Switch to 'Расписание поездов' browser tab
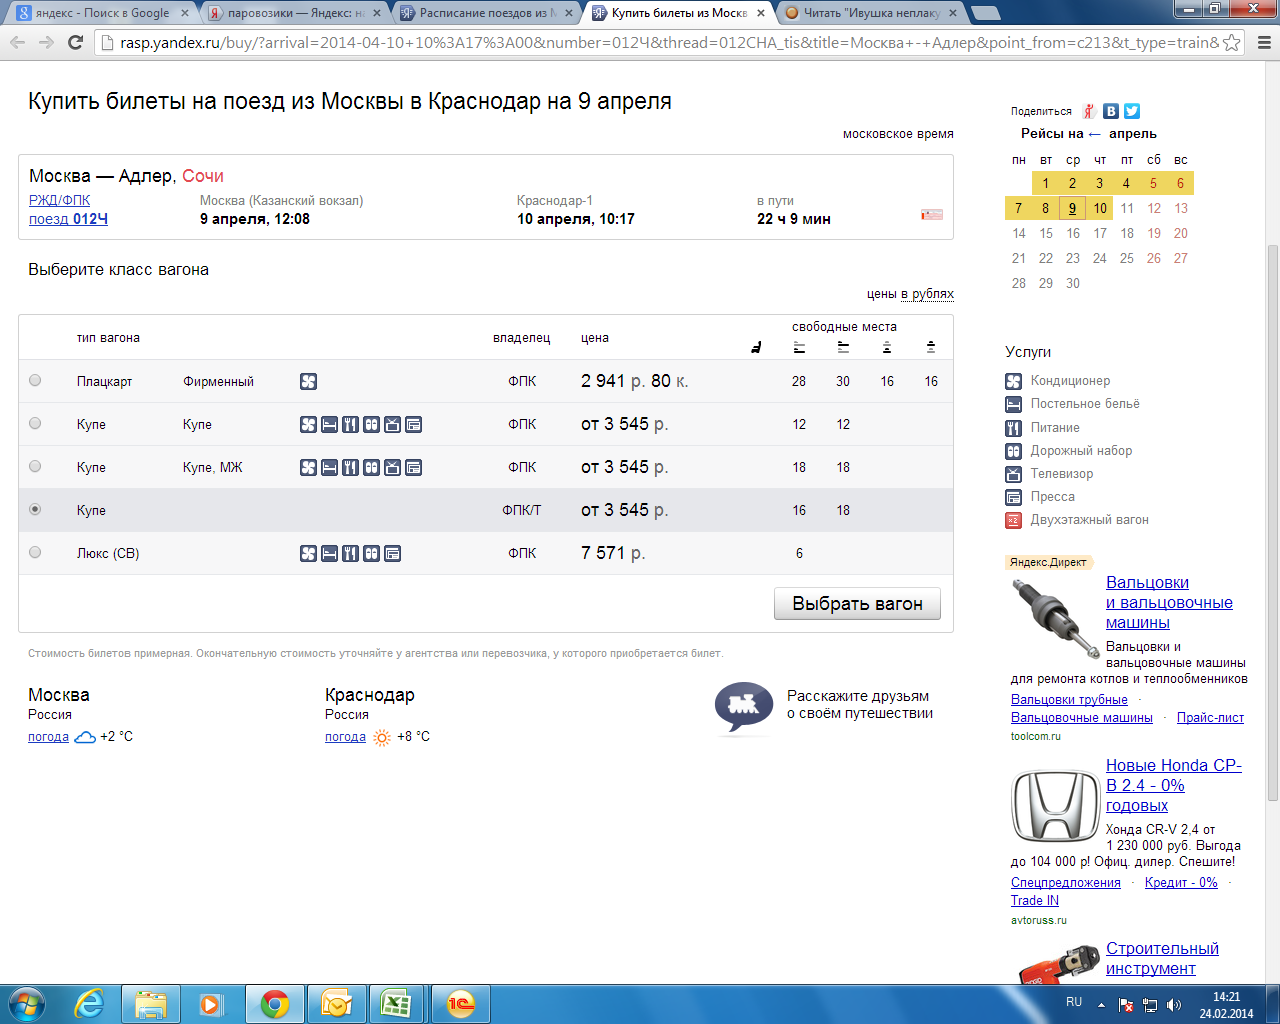The height and width of the screenshot is (1024, 1280). click(x=483, y=13)
